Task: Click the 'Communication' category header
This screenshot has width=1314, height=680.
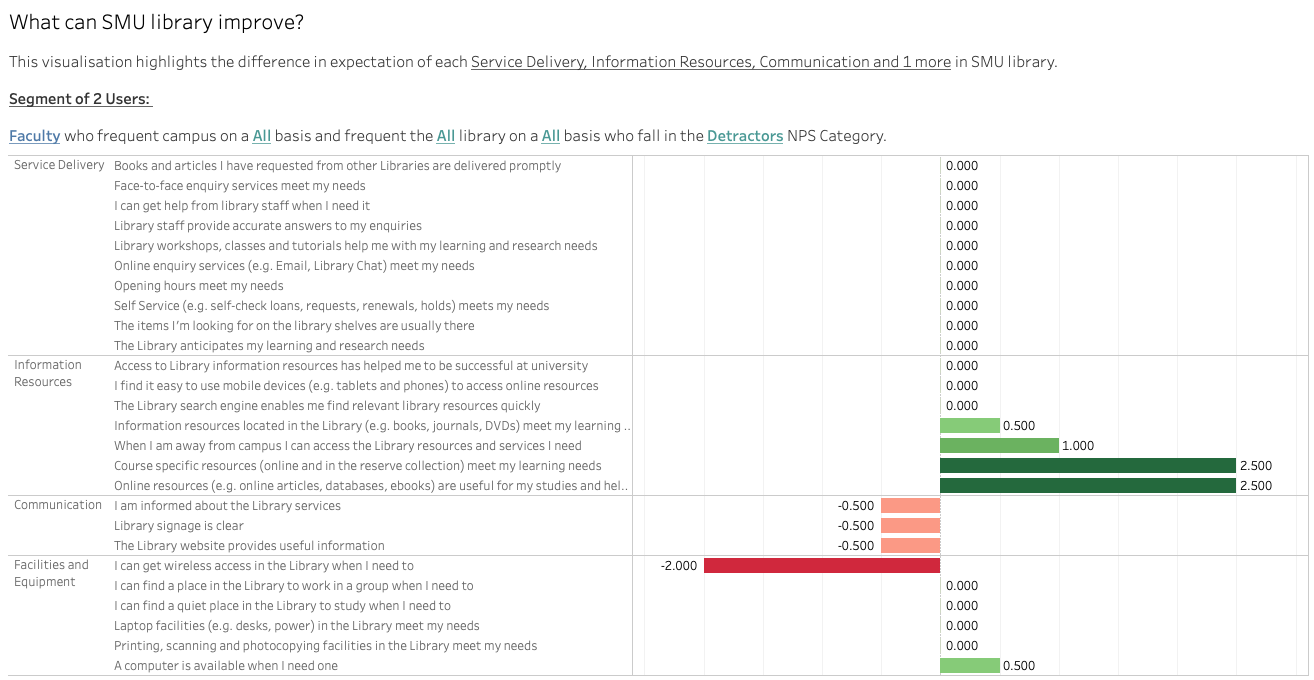Action: point(58,506)
